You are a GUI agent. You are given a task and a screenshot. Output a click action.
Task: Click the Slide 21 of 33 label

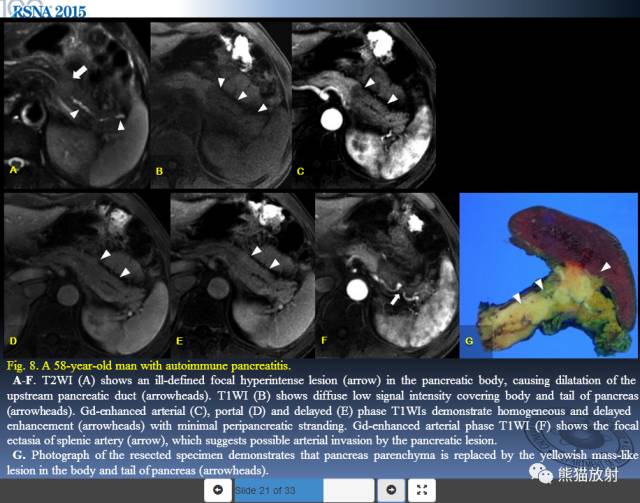click(265, 490)
